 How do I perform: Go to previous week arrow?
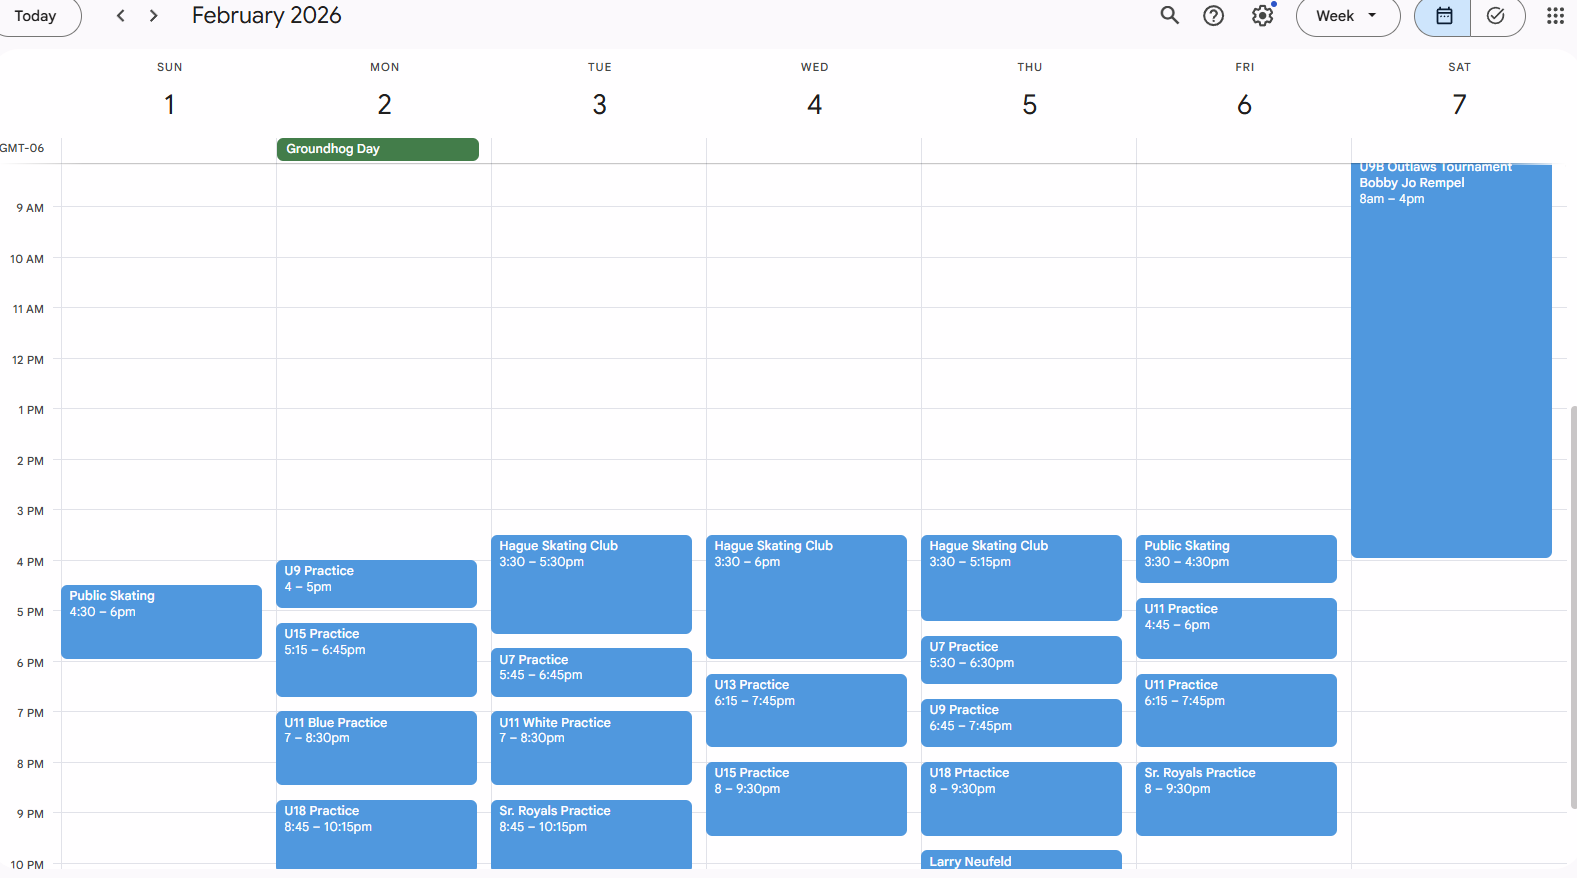tap(121, 16)
